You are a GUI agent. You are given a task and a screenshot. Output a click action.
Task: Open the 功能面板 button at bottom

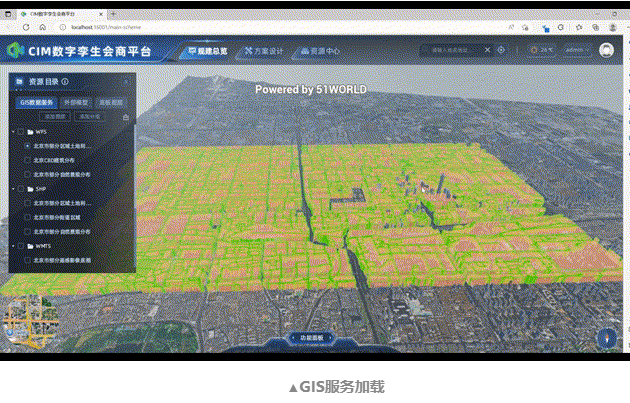(313, 339)
